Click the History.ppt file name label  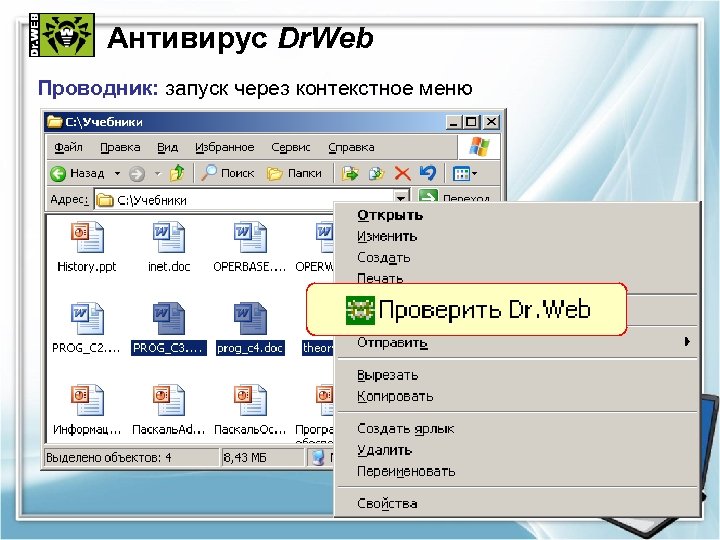pos(87,267)
